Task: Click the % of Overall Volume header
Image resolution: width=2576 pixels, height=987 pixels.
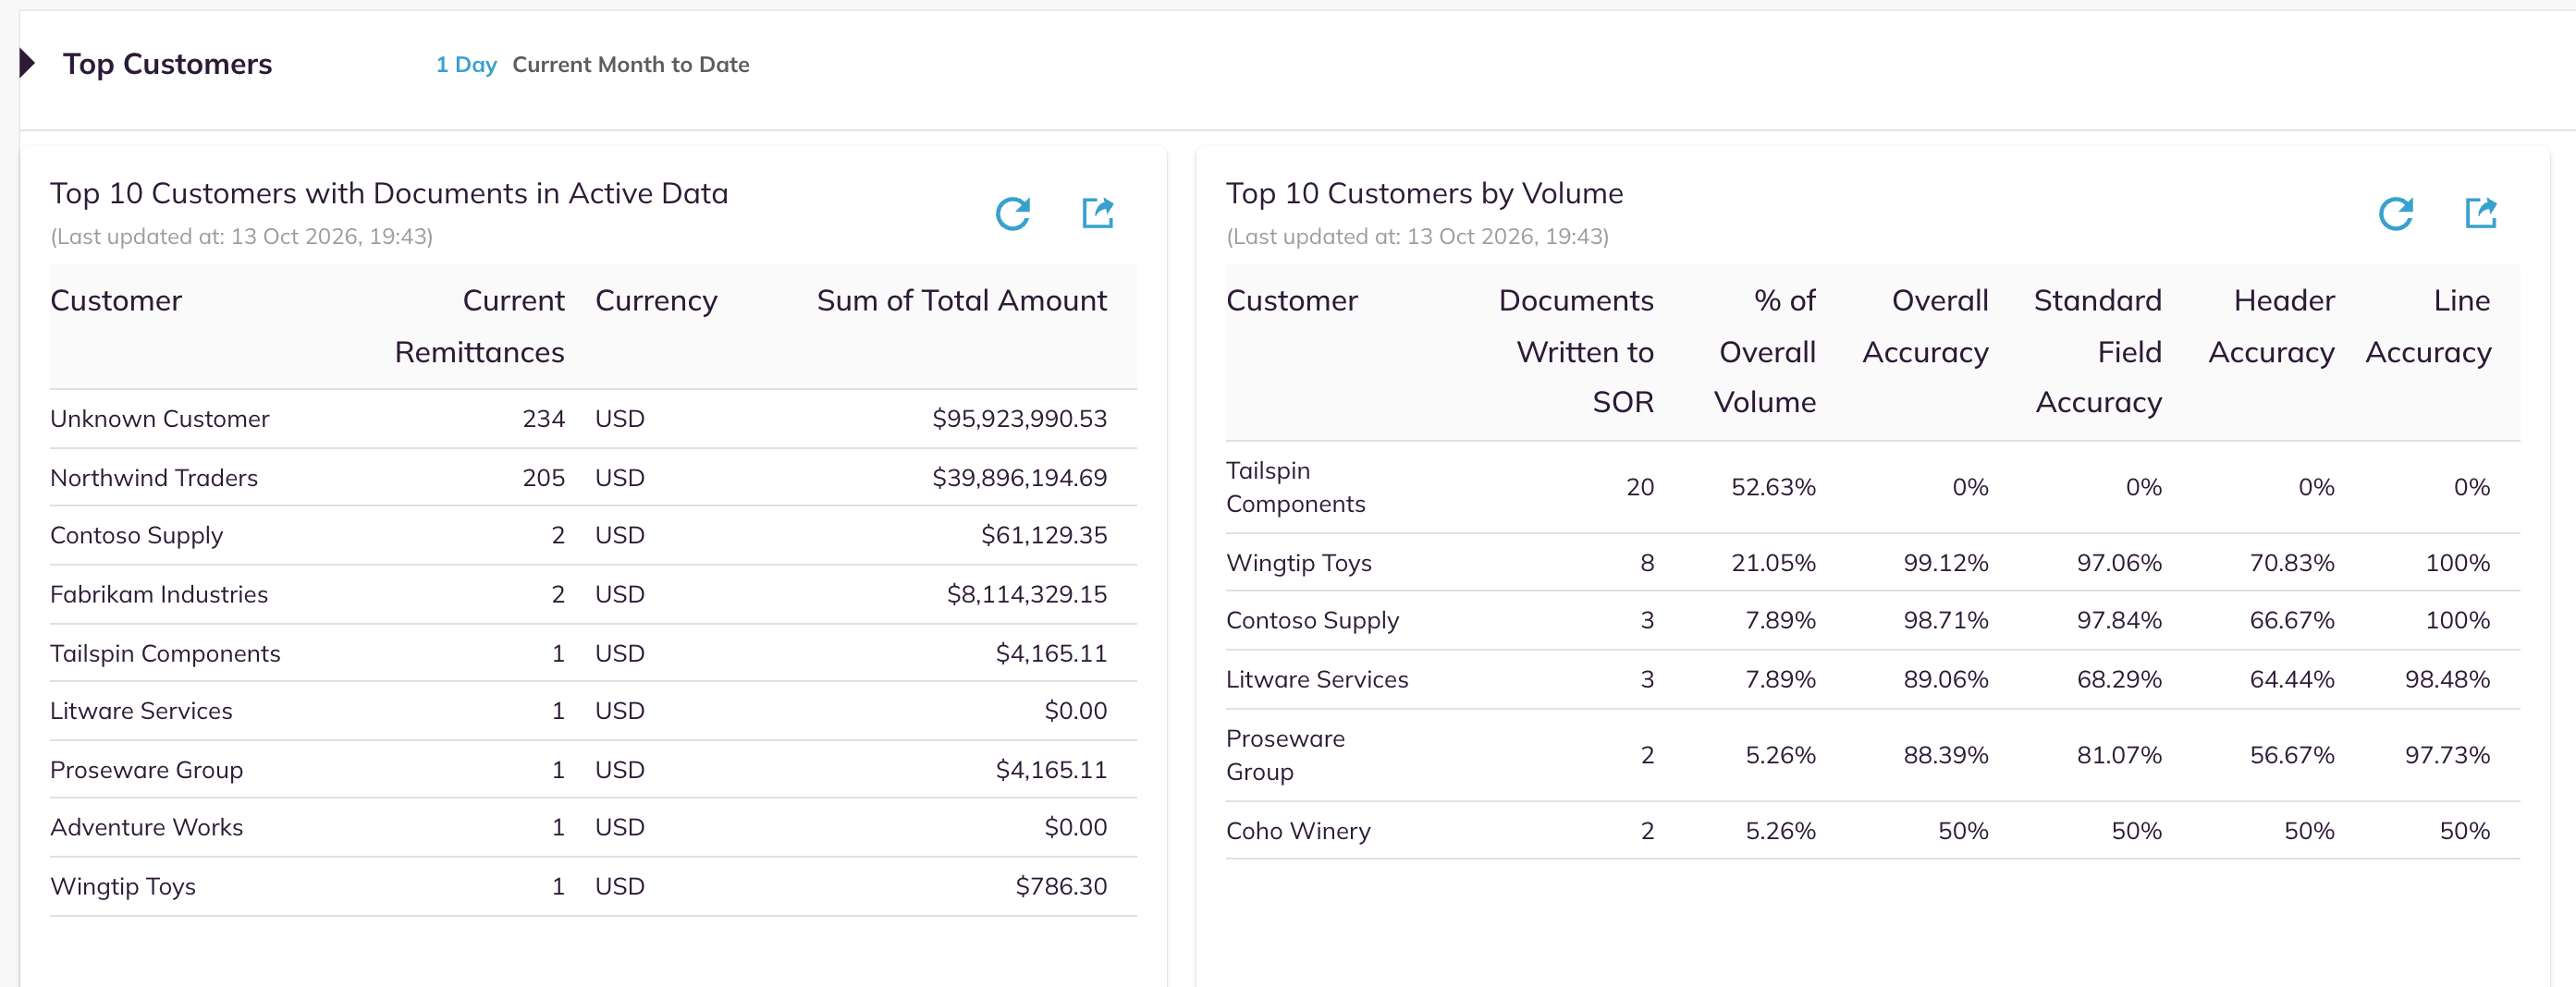Action: pyautogui.click(x=1764, y=351)
